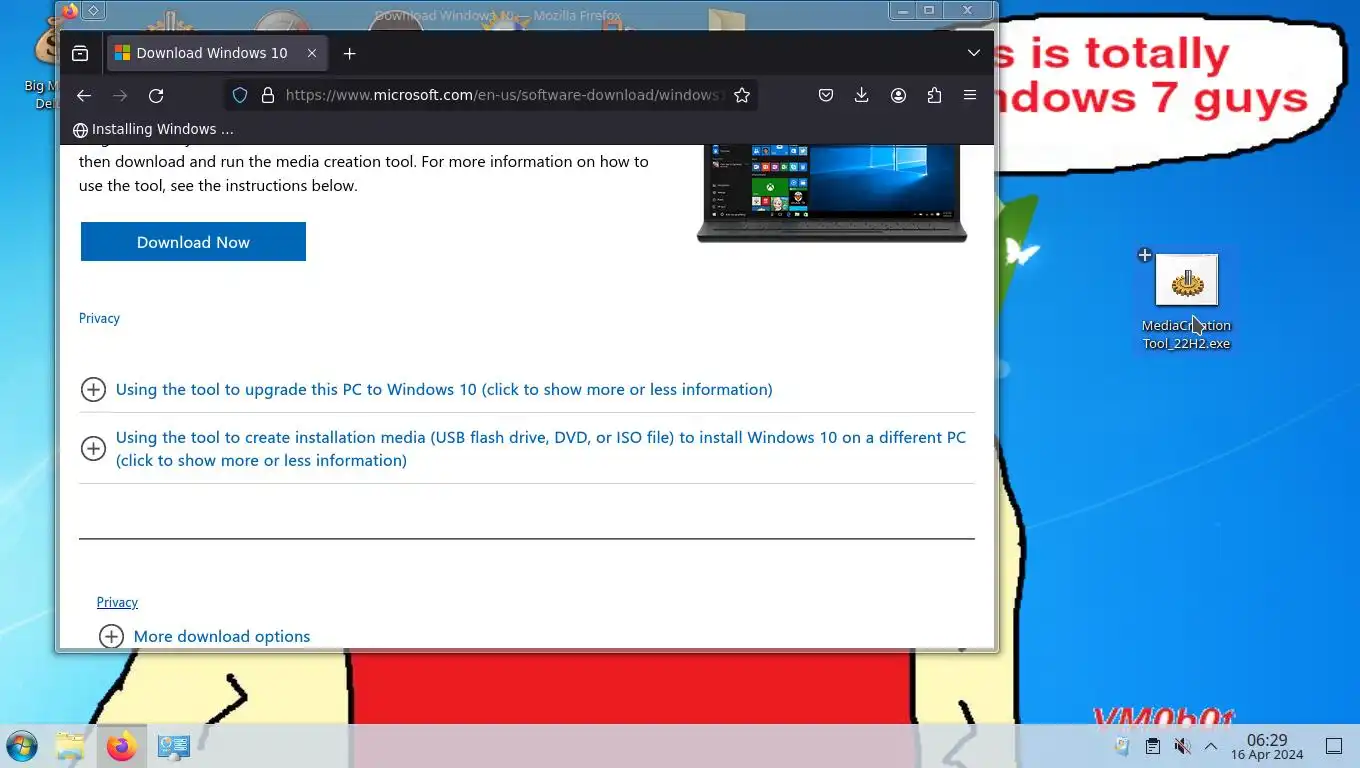Go forward one page in Firefox
The height and width of the screenshot is (768, 1360).
click(120, 95)
